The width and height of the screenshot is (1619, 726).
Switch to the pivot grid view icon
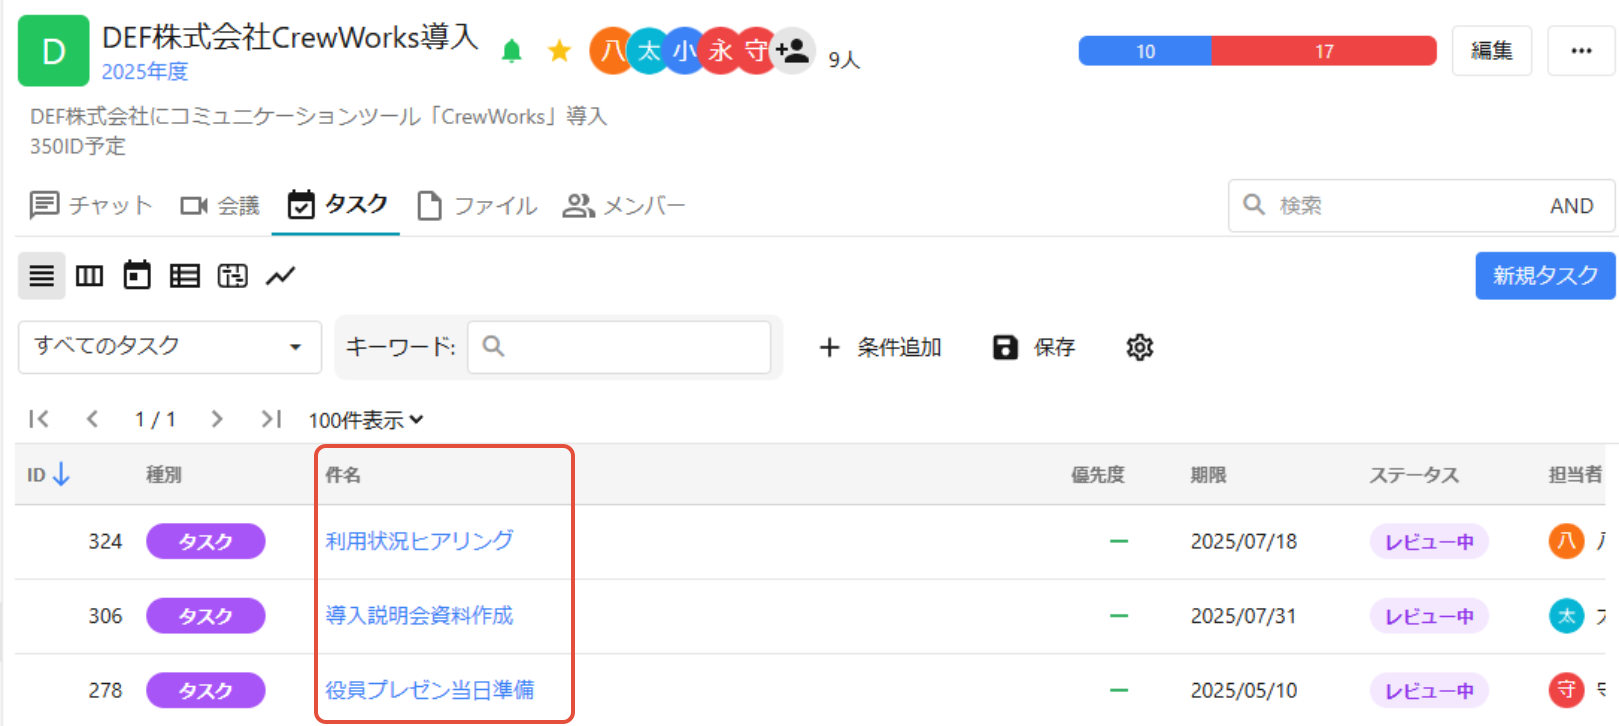(233, 276)
